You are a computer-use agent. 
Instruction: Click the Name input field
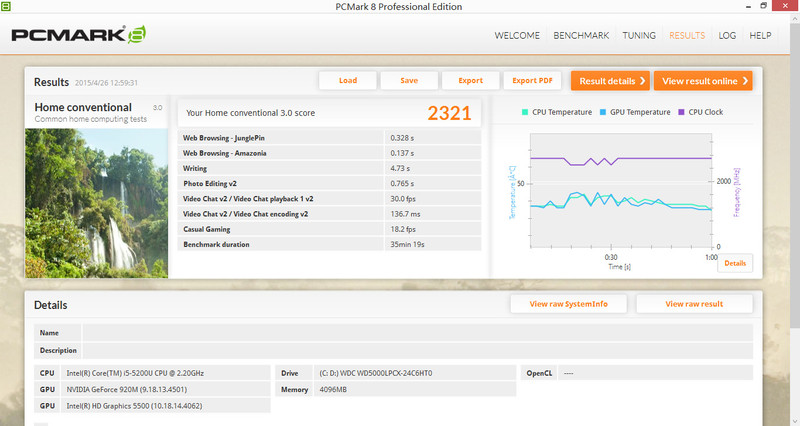[417, 333]
